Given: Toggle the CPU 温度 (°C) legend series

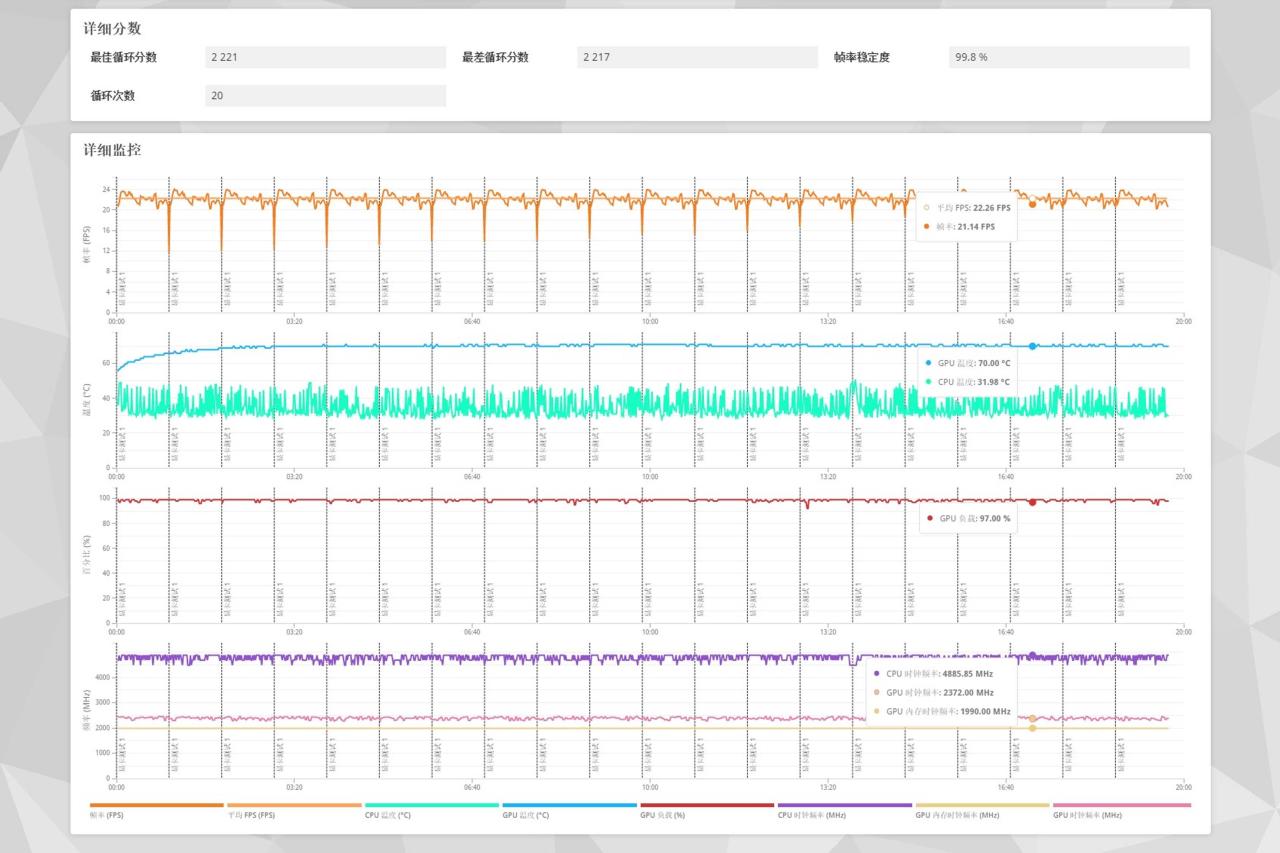Looking at the screenshot, I should (x=431, y=811).
